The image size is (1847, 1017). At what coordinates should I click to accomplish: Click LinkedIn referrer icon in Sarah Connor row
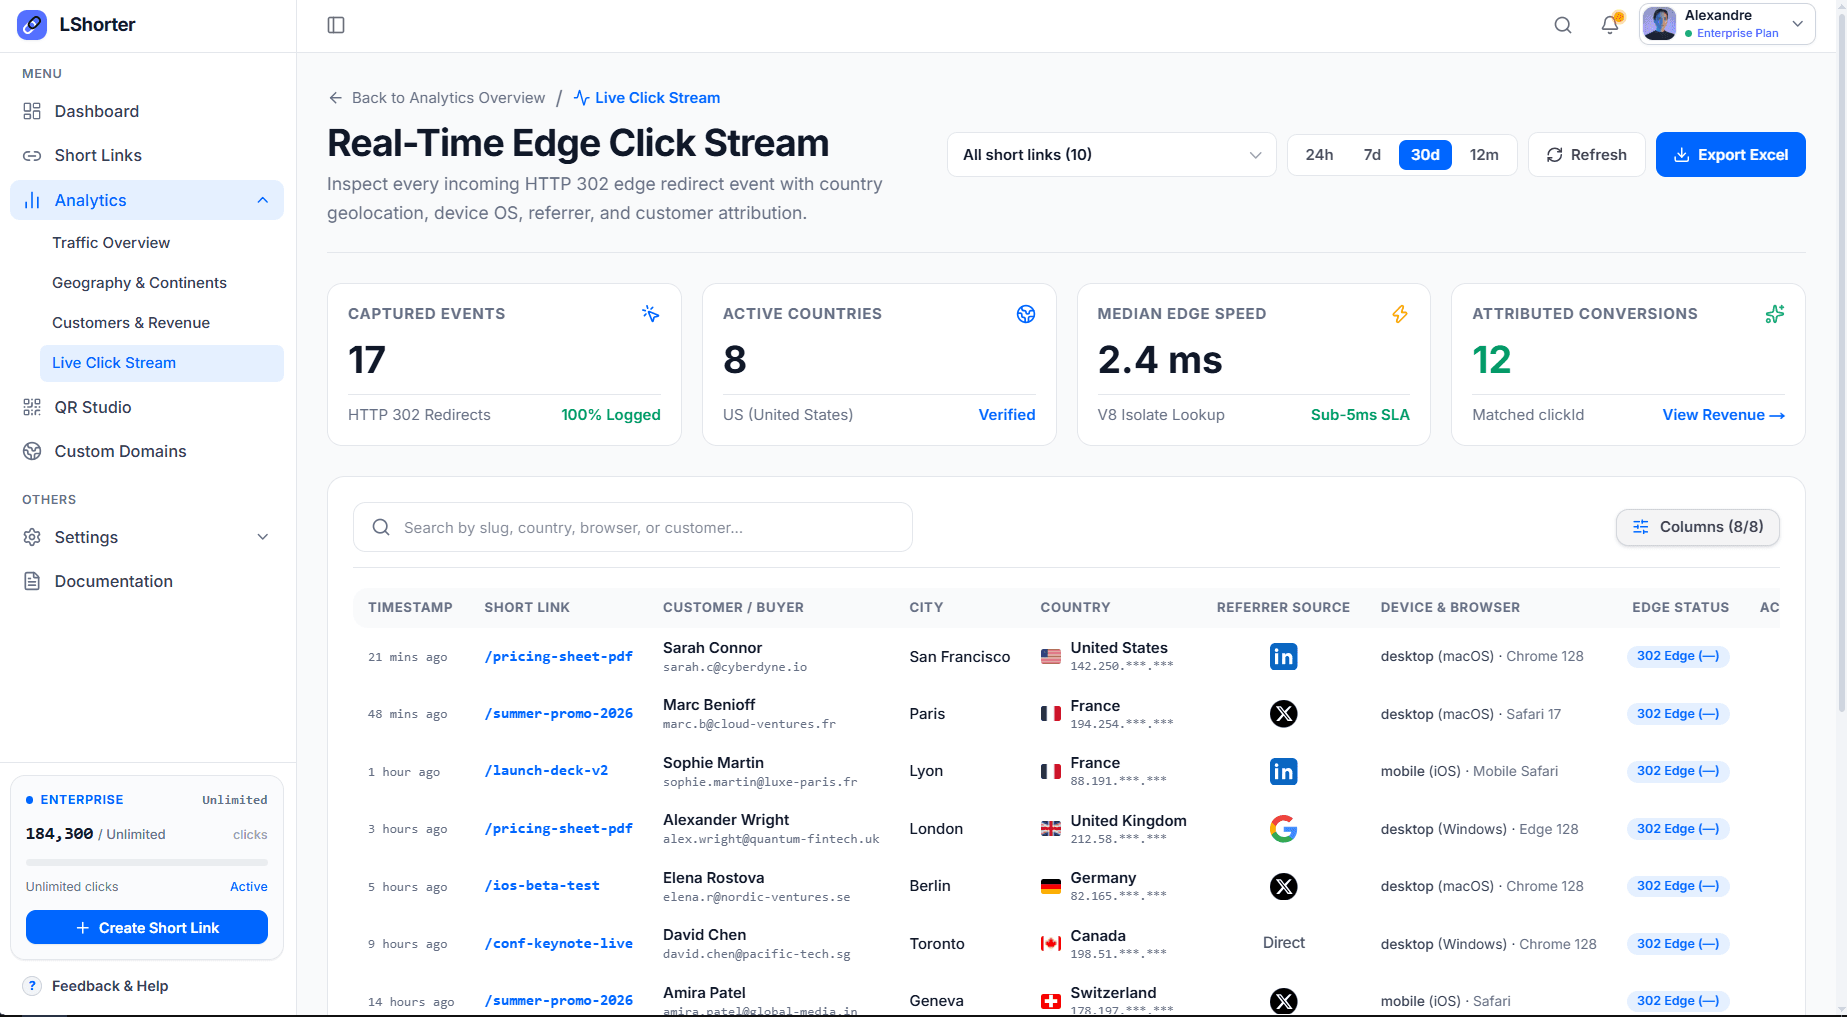(x=1283, y=656)
